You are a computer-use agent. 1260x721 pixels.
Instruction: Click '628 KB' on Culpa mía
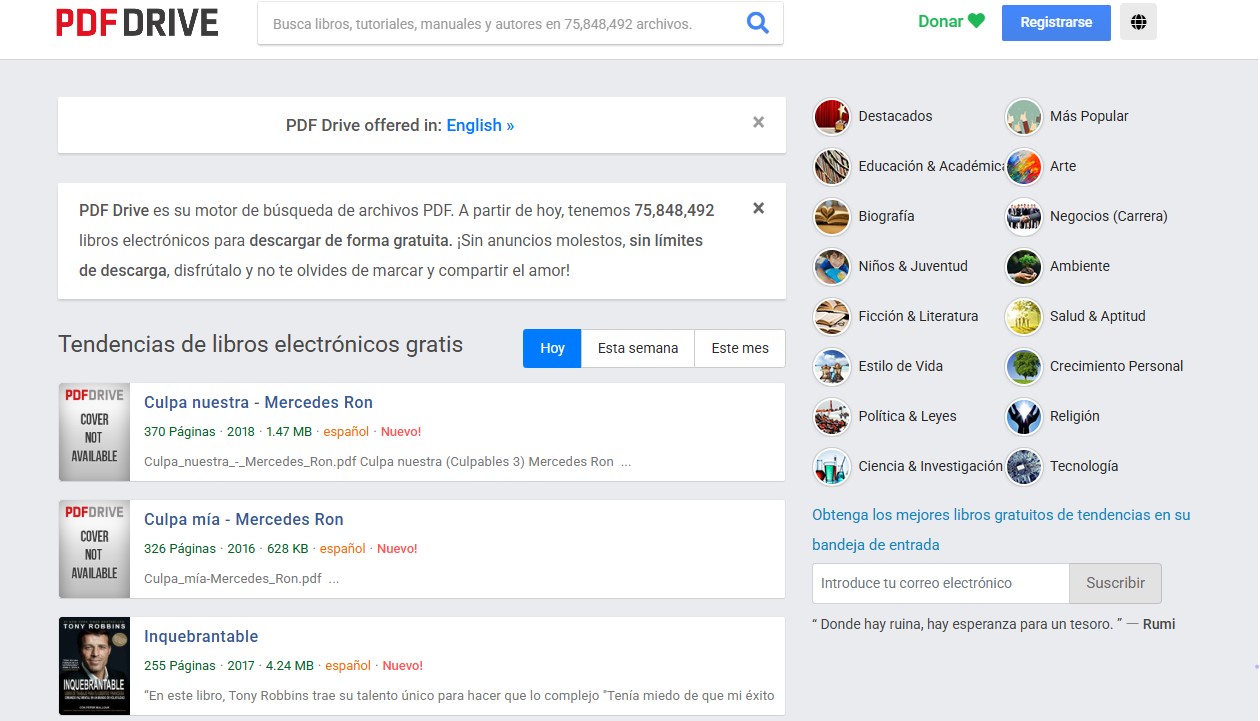point(287,549)
